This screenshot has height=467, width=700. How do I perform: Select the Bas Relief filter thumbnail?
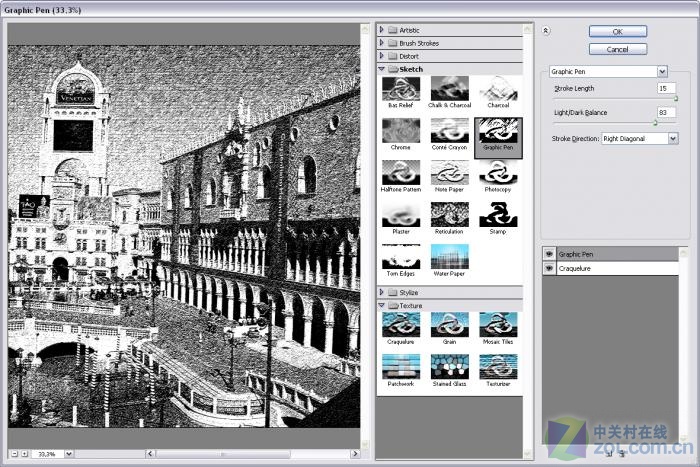point(400,90)
